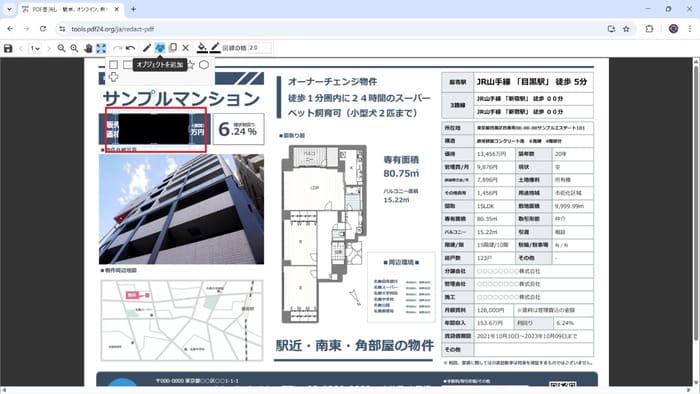Open the browser tab search dropdown
700x394 pixels.
(9, 9)
